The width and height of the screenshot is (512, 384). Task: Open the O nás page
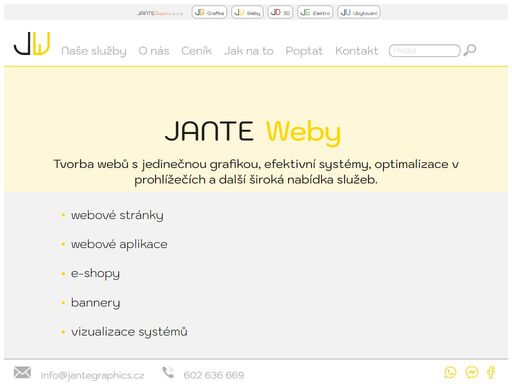(x=154, y=51)
